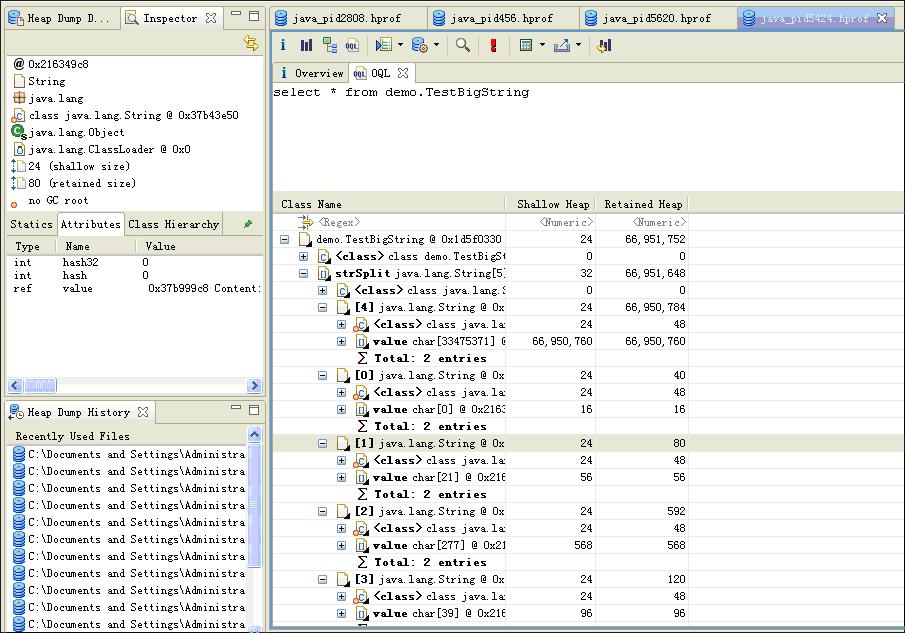Expand the value char[33475371] node

[341, 342]
